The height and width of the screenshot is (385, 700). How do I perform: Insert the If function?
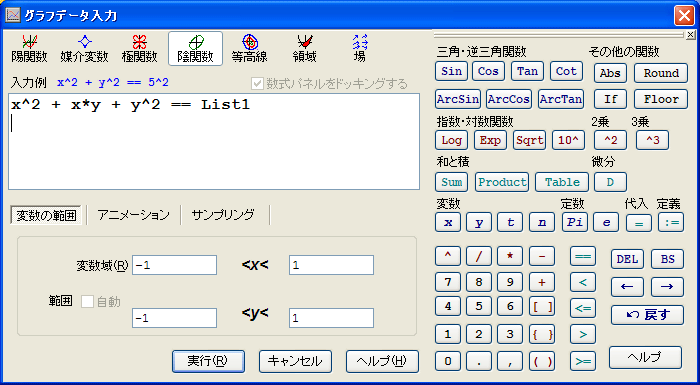click(x=610, y=99)
